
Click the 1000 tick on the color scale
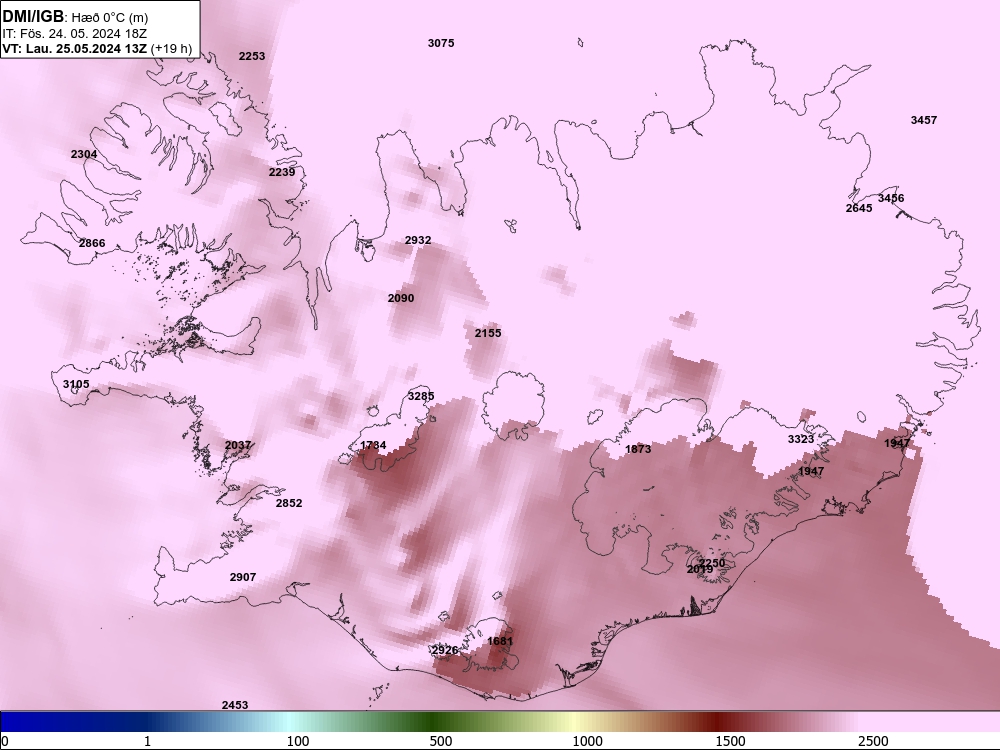pyautogui.click(x=587, y=741)
